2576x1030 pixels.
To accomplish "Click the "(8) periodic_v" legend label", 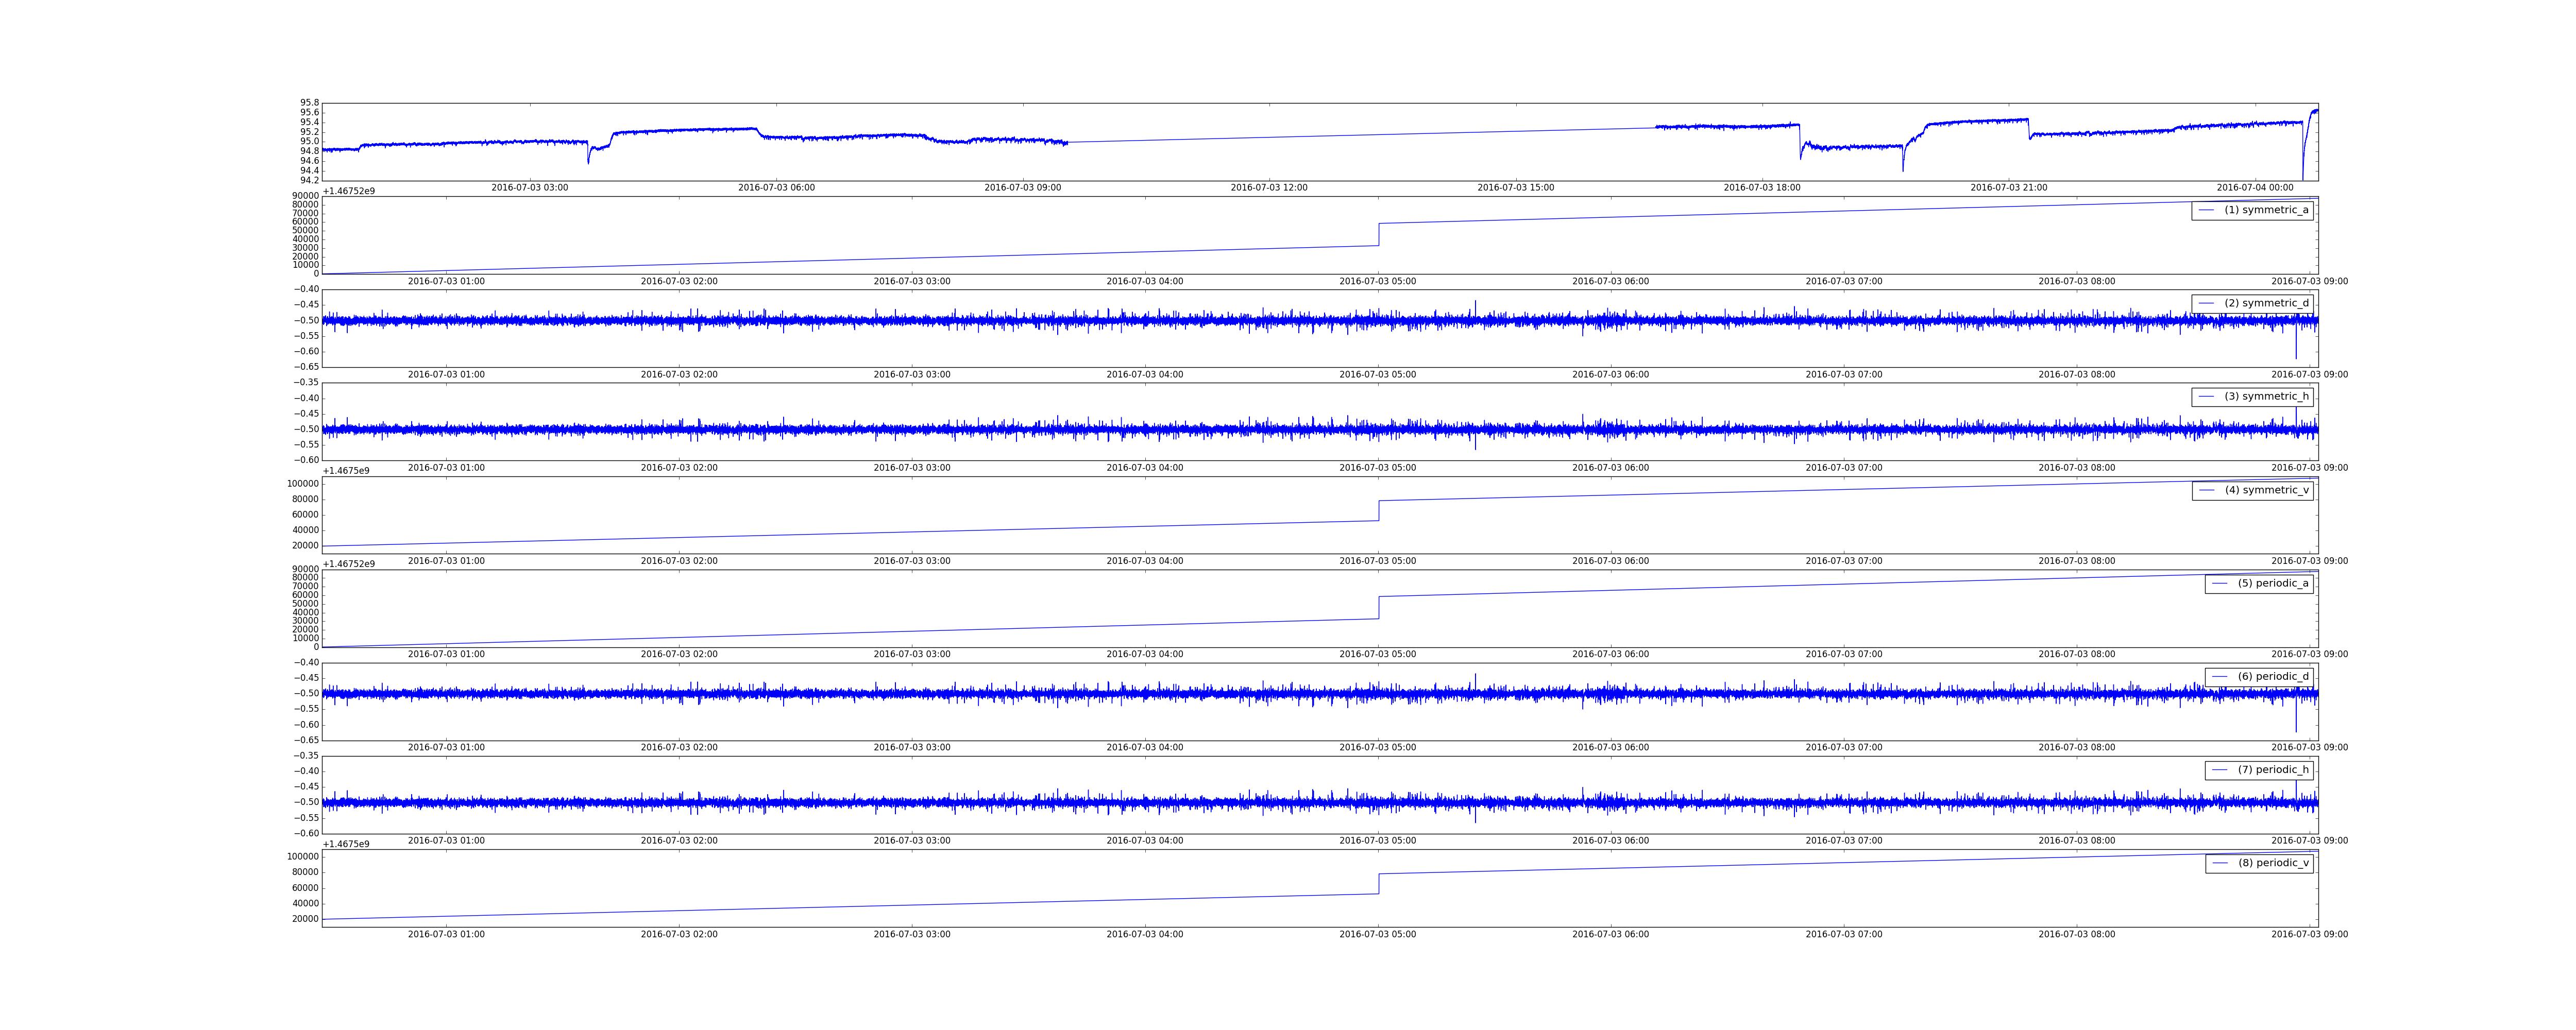I will pyautogui.click(x=2273, y=863).
